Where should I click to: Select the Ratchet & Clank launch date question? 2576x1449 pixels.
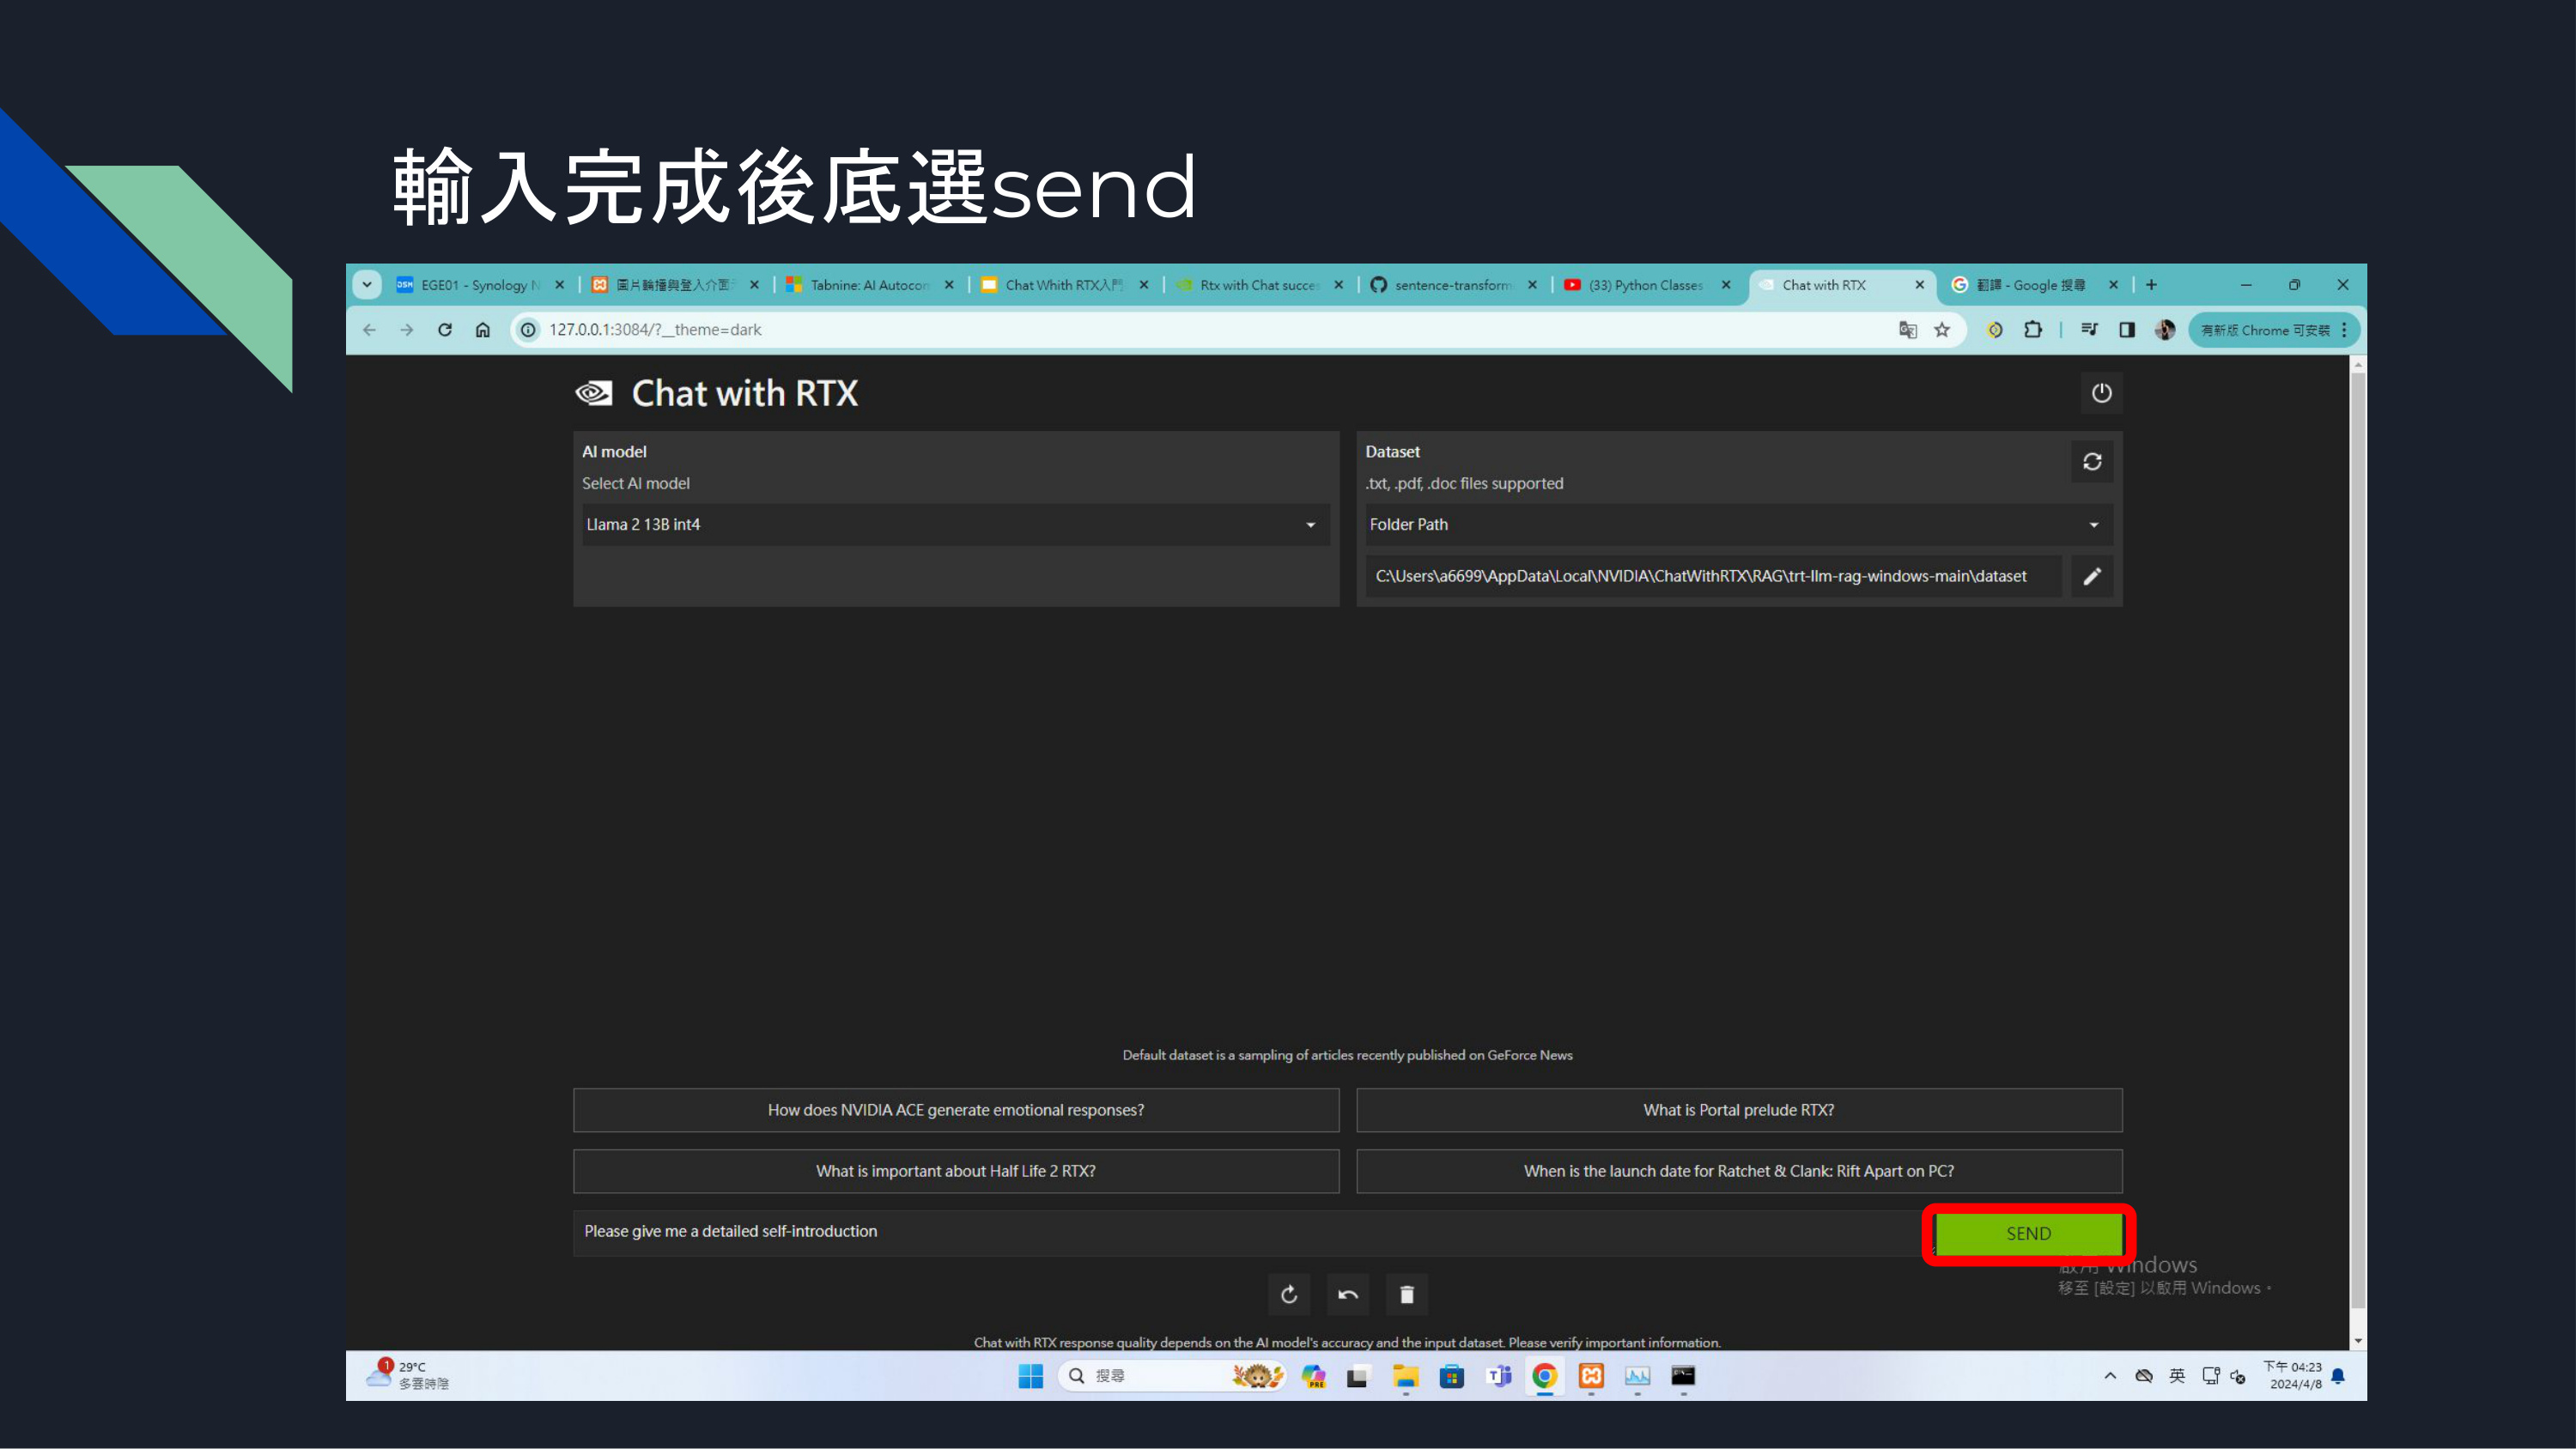tap(1739, 1171)
